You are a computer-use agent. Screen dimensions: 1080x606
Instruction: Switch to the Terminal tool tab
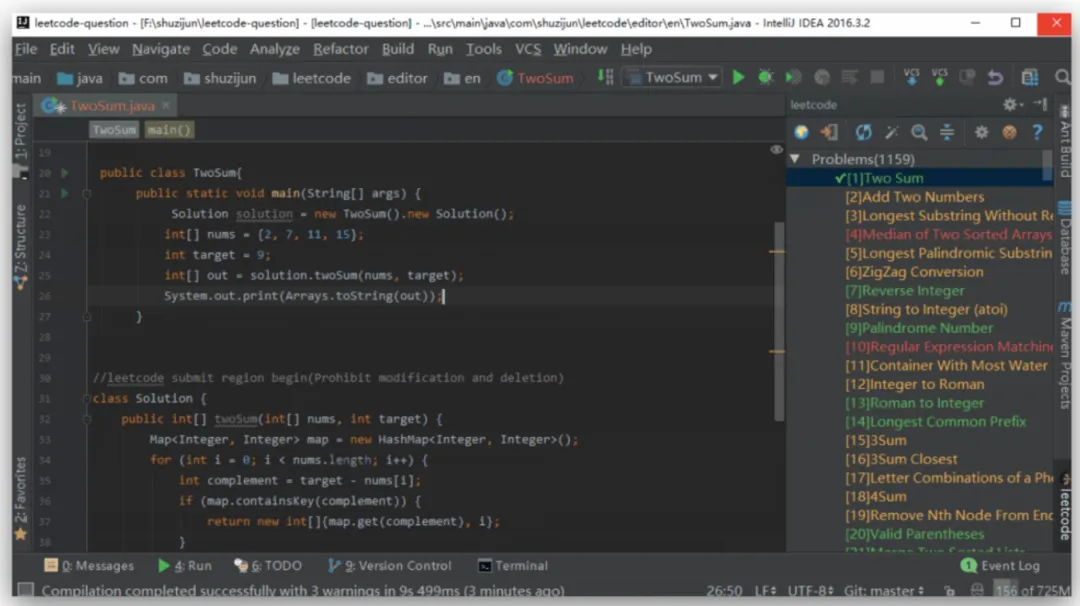(x=513, y=566)
